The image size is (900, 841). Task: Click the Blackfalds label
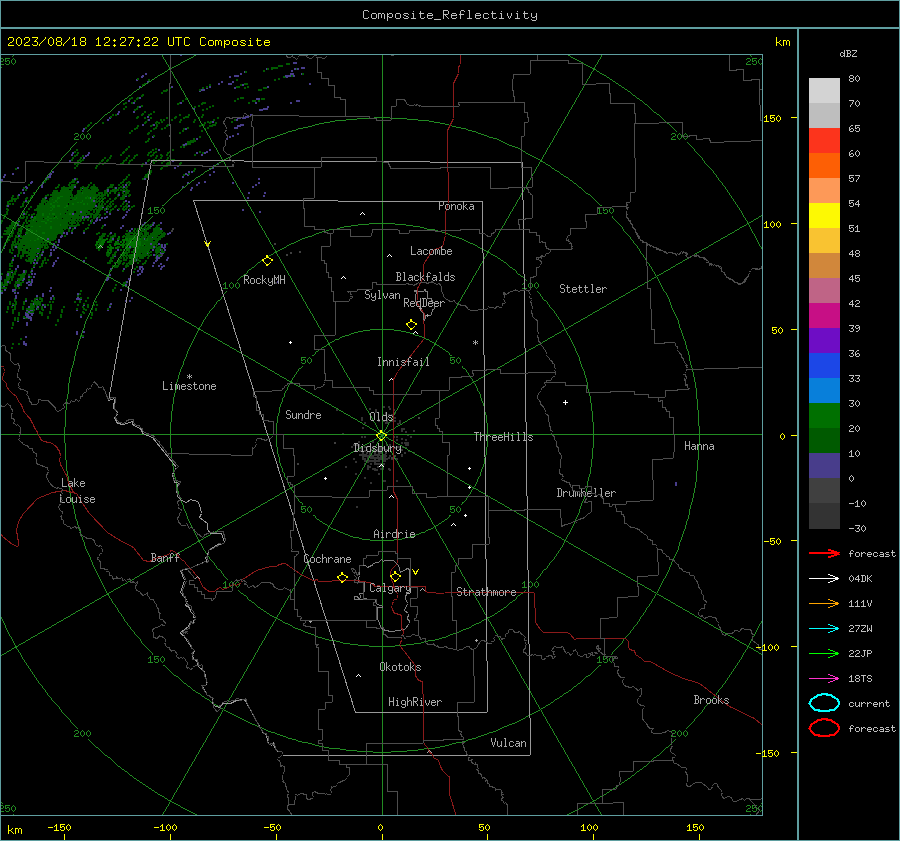pos(425,277)
